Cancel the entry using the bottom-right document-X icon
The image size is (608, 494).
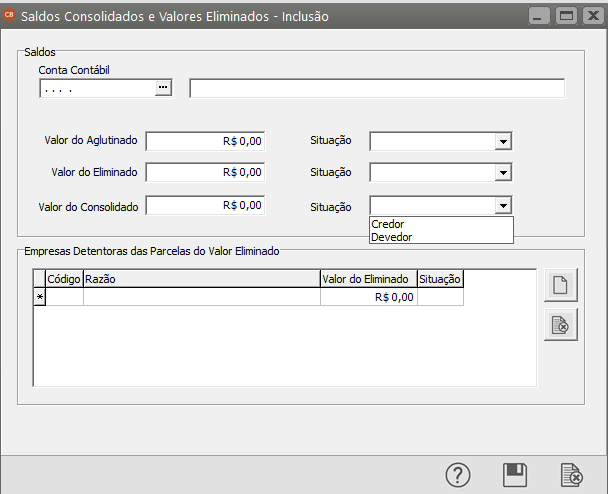coord(572,474)
